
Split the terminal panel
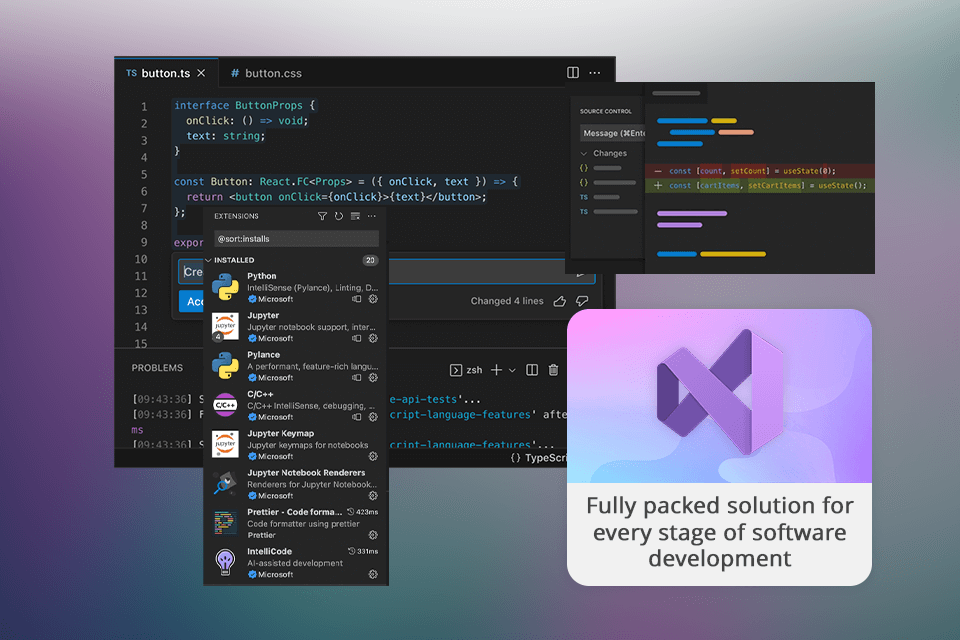point(532,370)
